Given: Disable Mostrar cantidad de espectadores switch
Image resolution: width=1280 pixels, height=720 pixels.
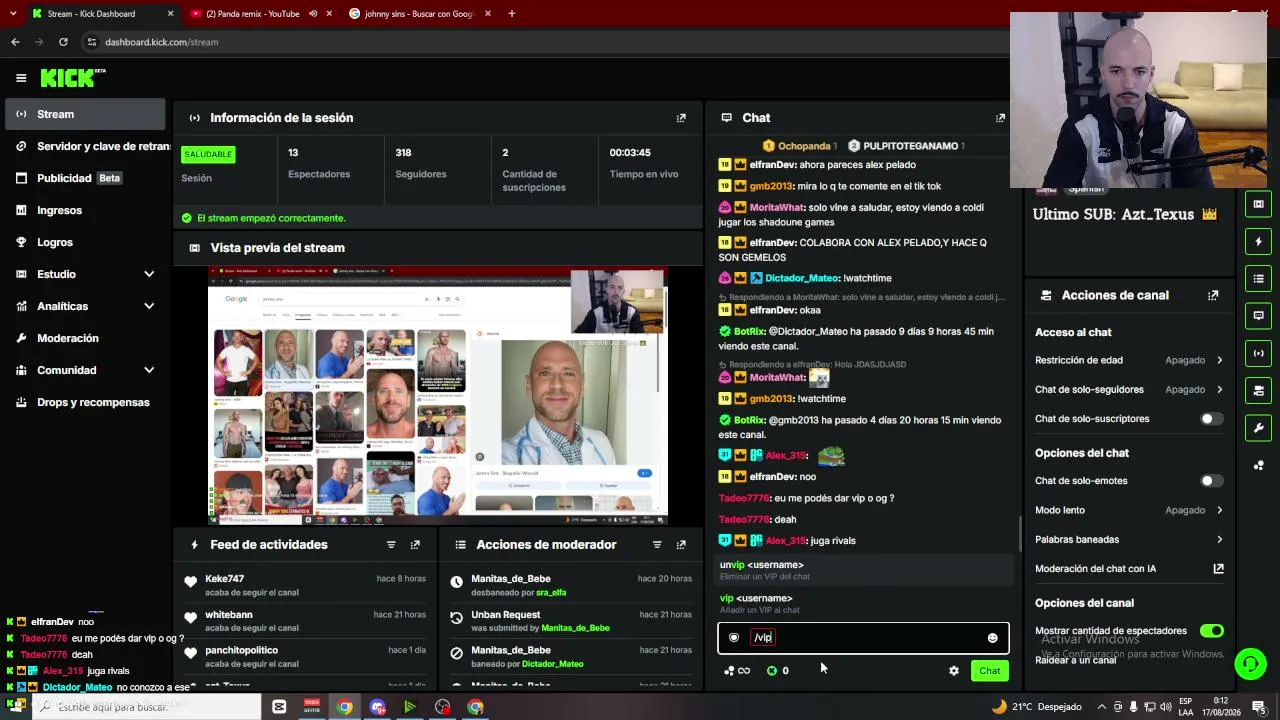Looking at the screenshot, I should pyautogui.click(x=1211, y=631).
